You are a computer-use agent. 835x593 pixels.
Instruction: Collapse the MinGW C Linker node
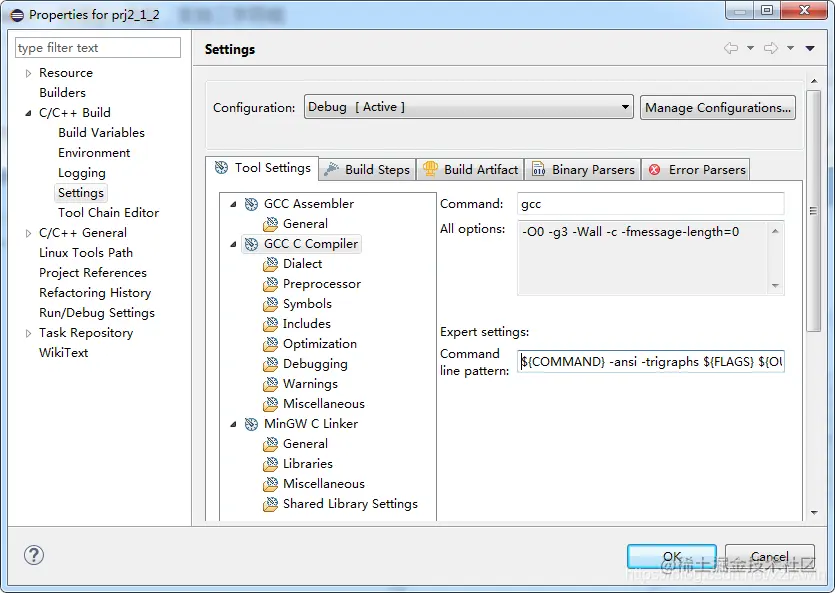[x=233, y=424]
